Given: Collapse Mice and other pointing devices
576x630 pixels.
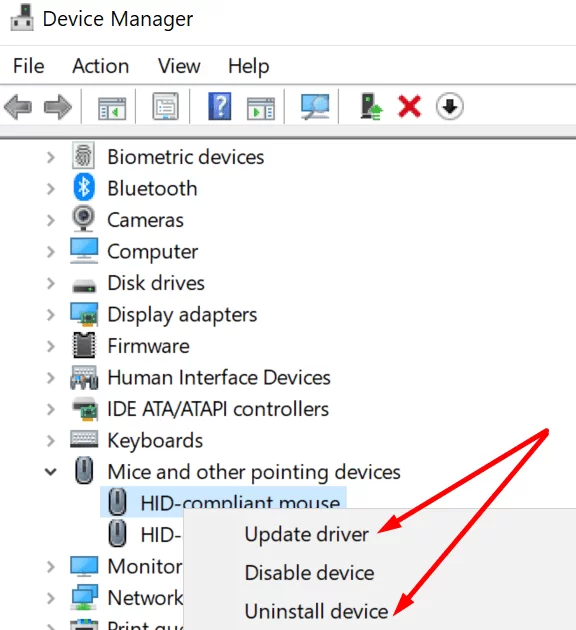Looking at the screenshot, I should (51, 472).
